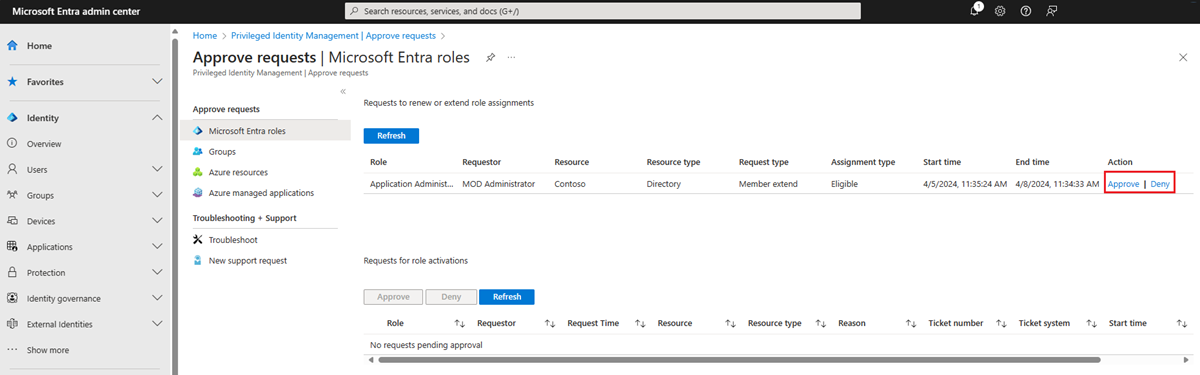Click the search resources input field
1200x375 pixels.
(602, 10)
